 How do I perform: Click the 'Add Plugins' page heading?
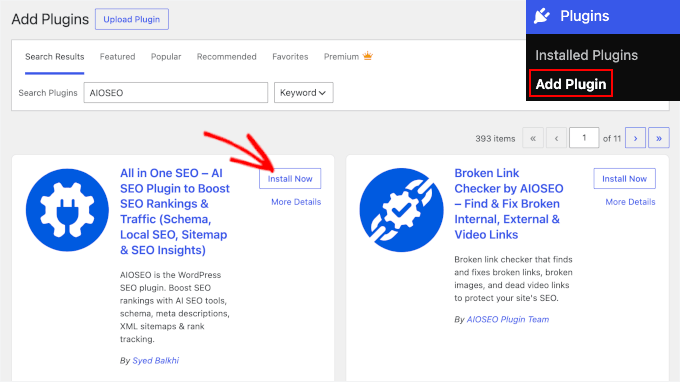click(50, 20)
